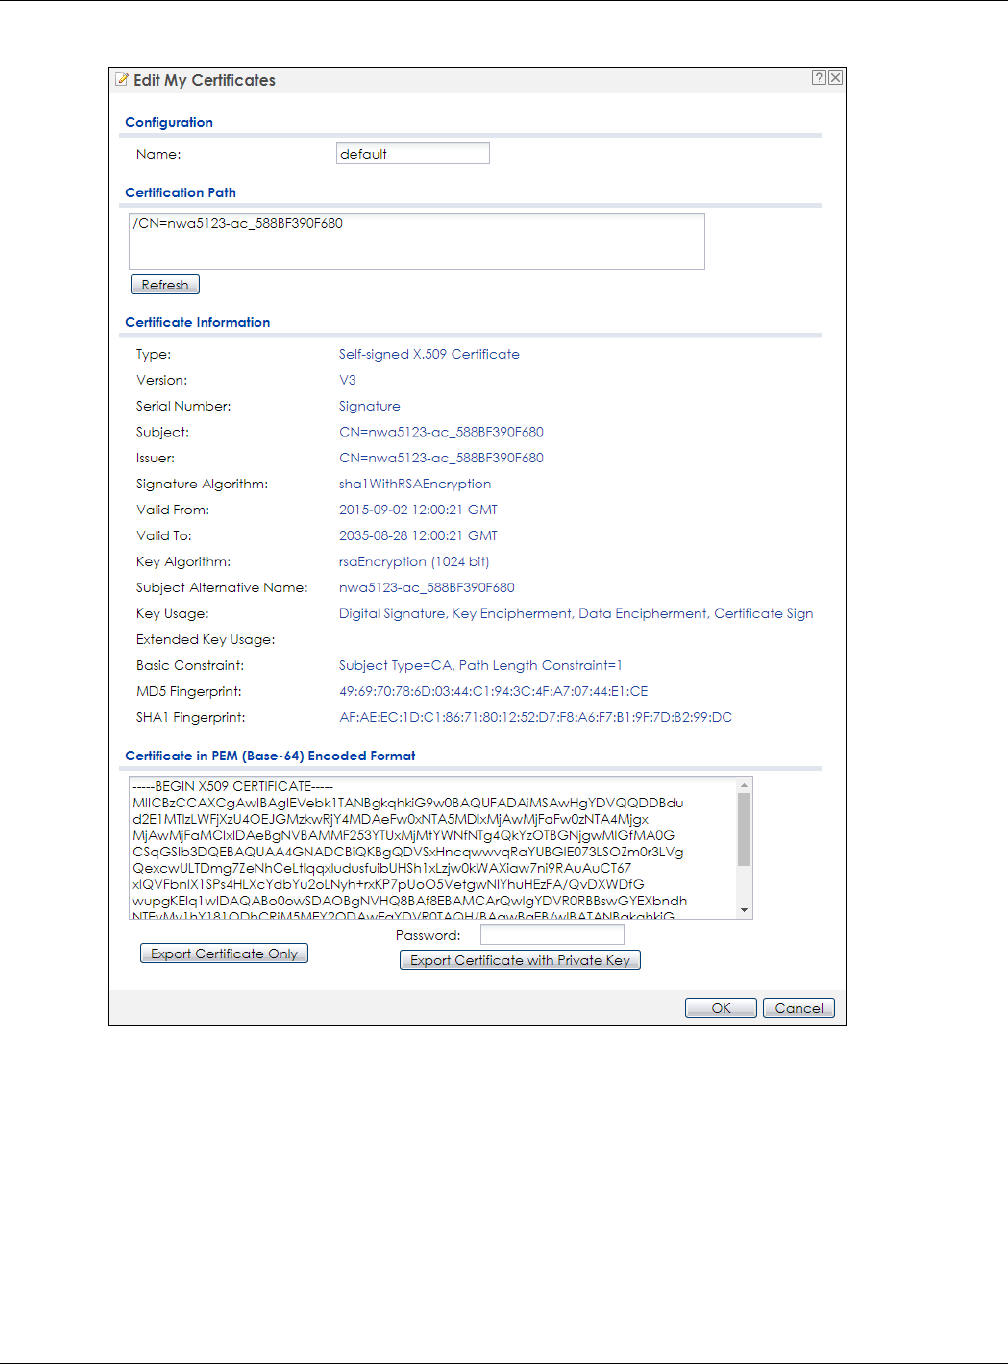Click the SHA1 Fingerprint value

pos(536,717)
